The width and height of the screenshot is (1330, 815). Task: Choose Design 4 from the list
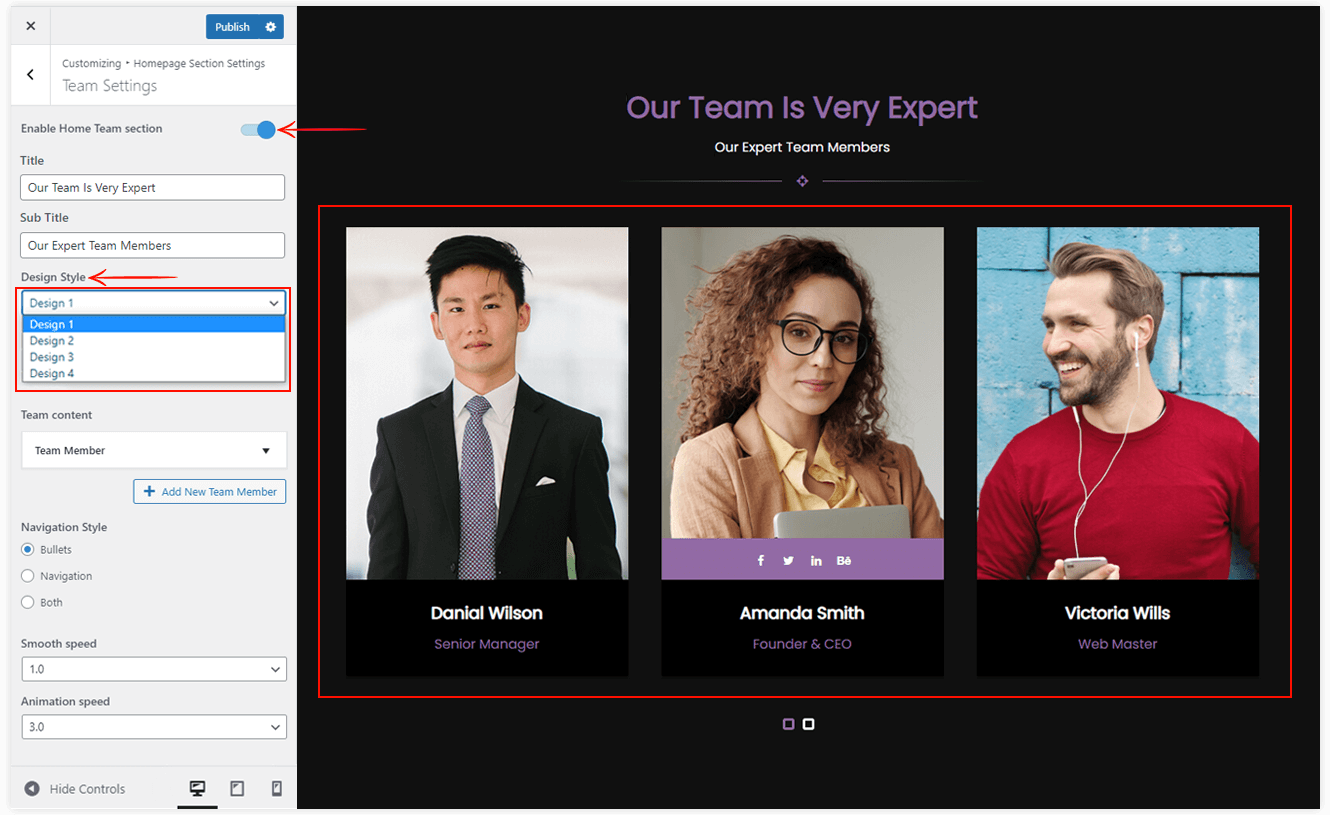click(x=154, y=373)
